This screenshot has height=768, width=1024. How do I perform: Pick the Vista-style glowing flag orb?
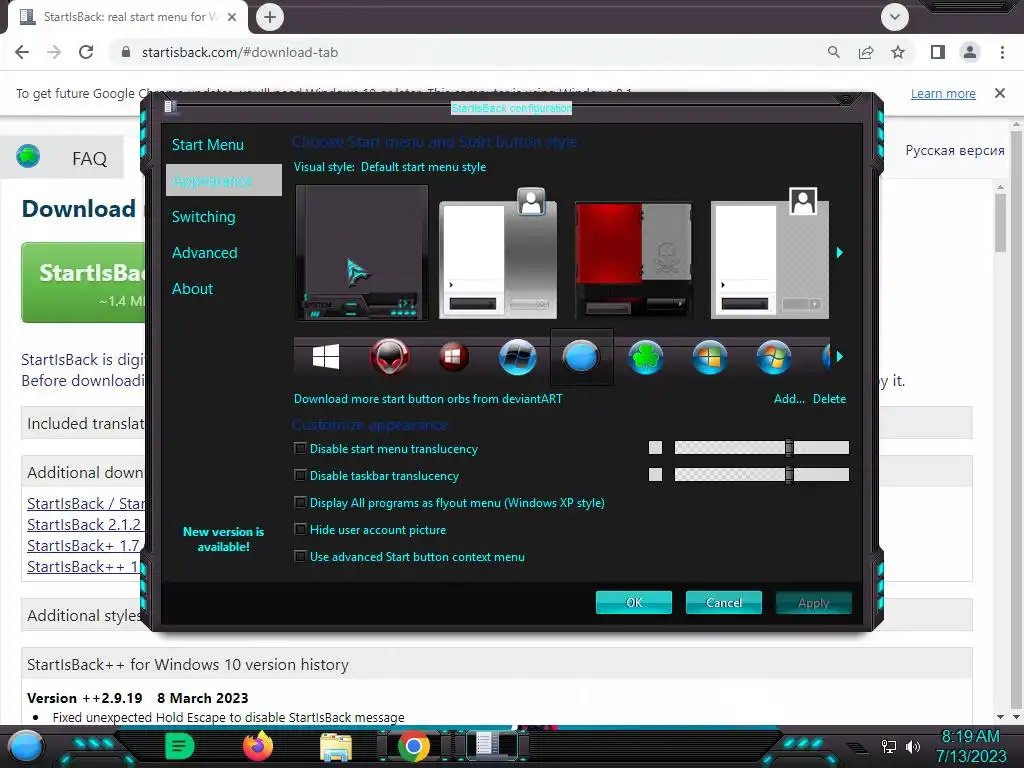point(773,357)
